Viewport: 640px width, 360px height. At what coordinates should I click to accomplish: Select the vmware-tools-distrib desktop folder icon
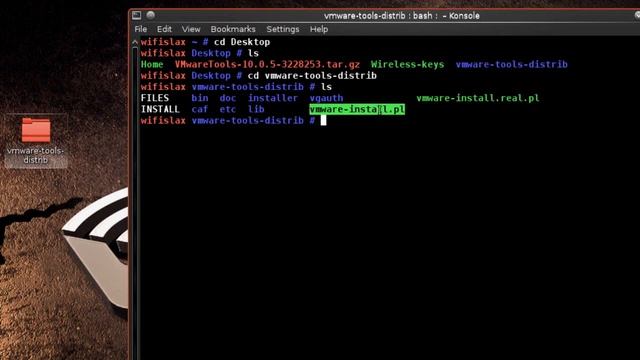tap(36, 130)
